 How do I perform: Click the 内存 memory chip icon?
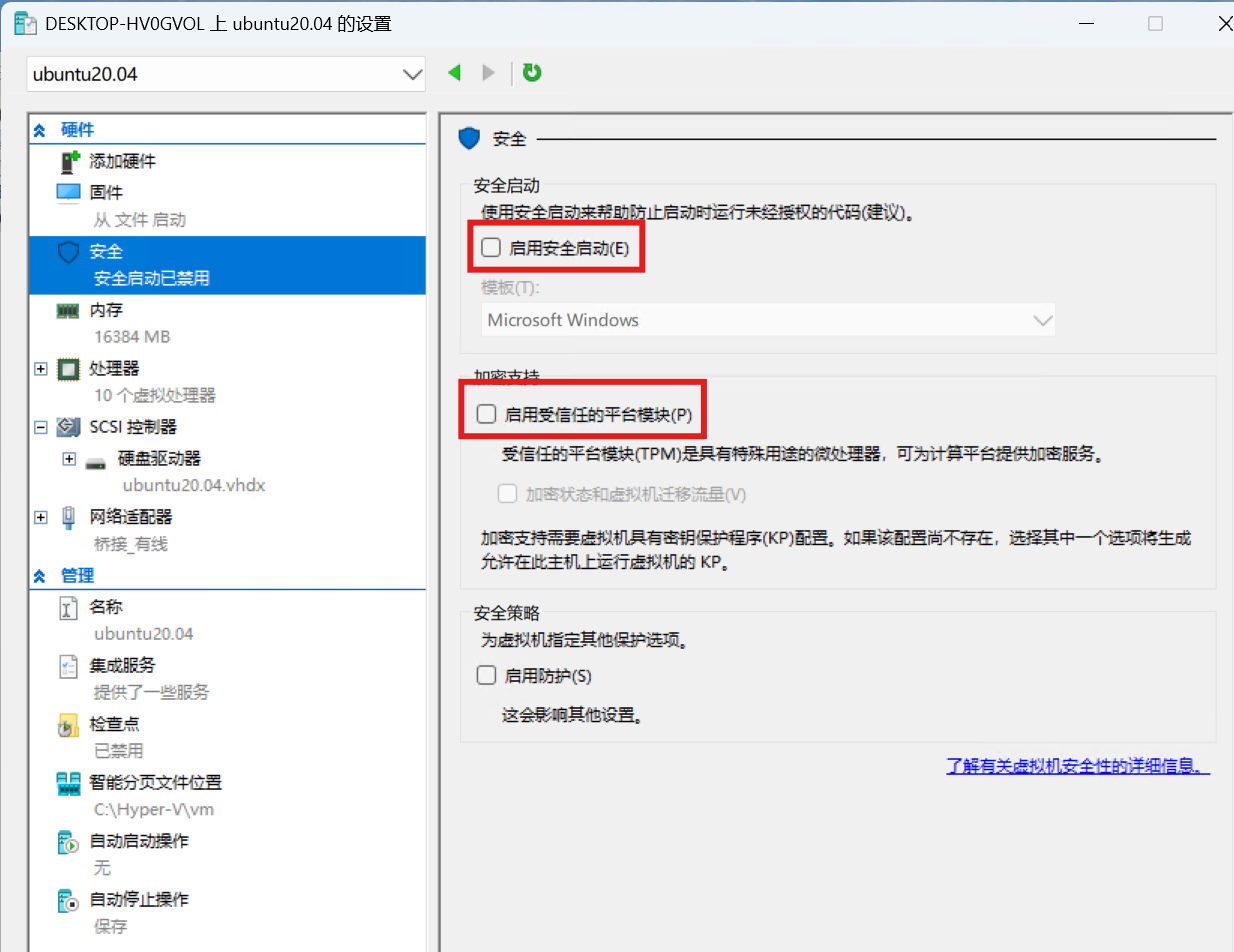coord(68,311)
